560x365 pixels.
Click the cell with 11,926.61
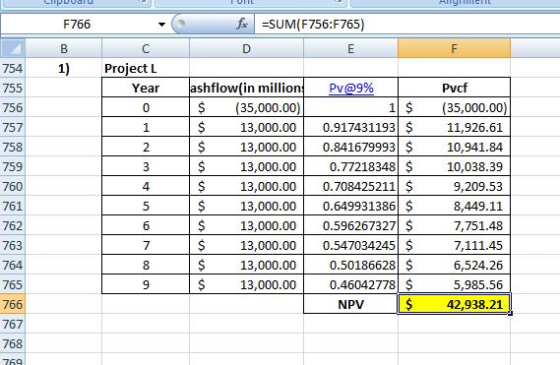coord(454,127)
